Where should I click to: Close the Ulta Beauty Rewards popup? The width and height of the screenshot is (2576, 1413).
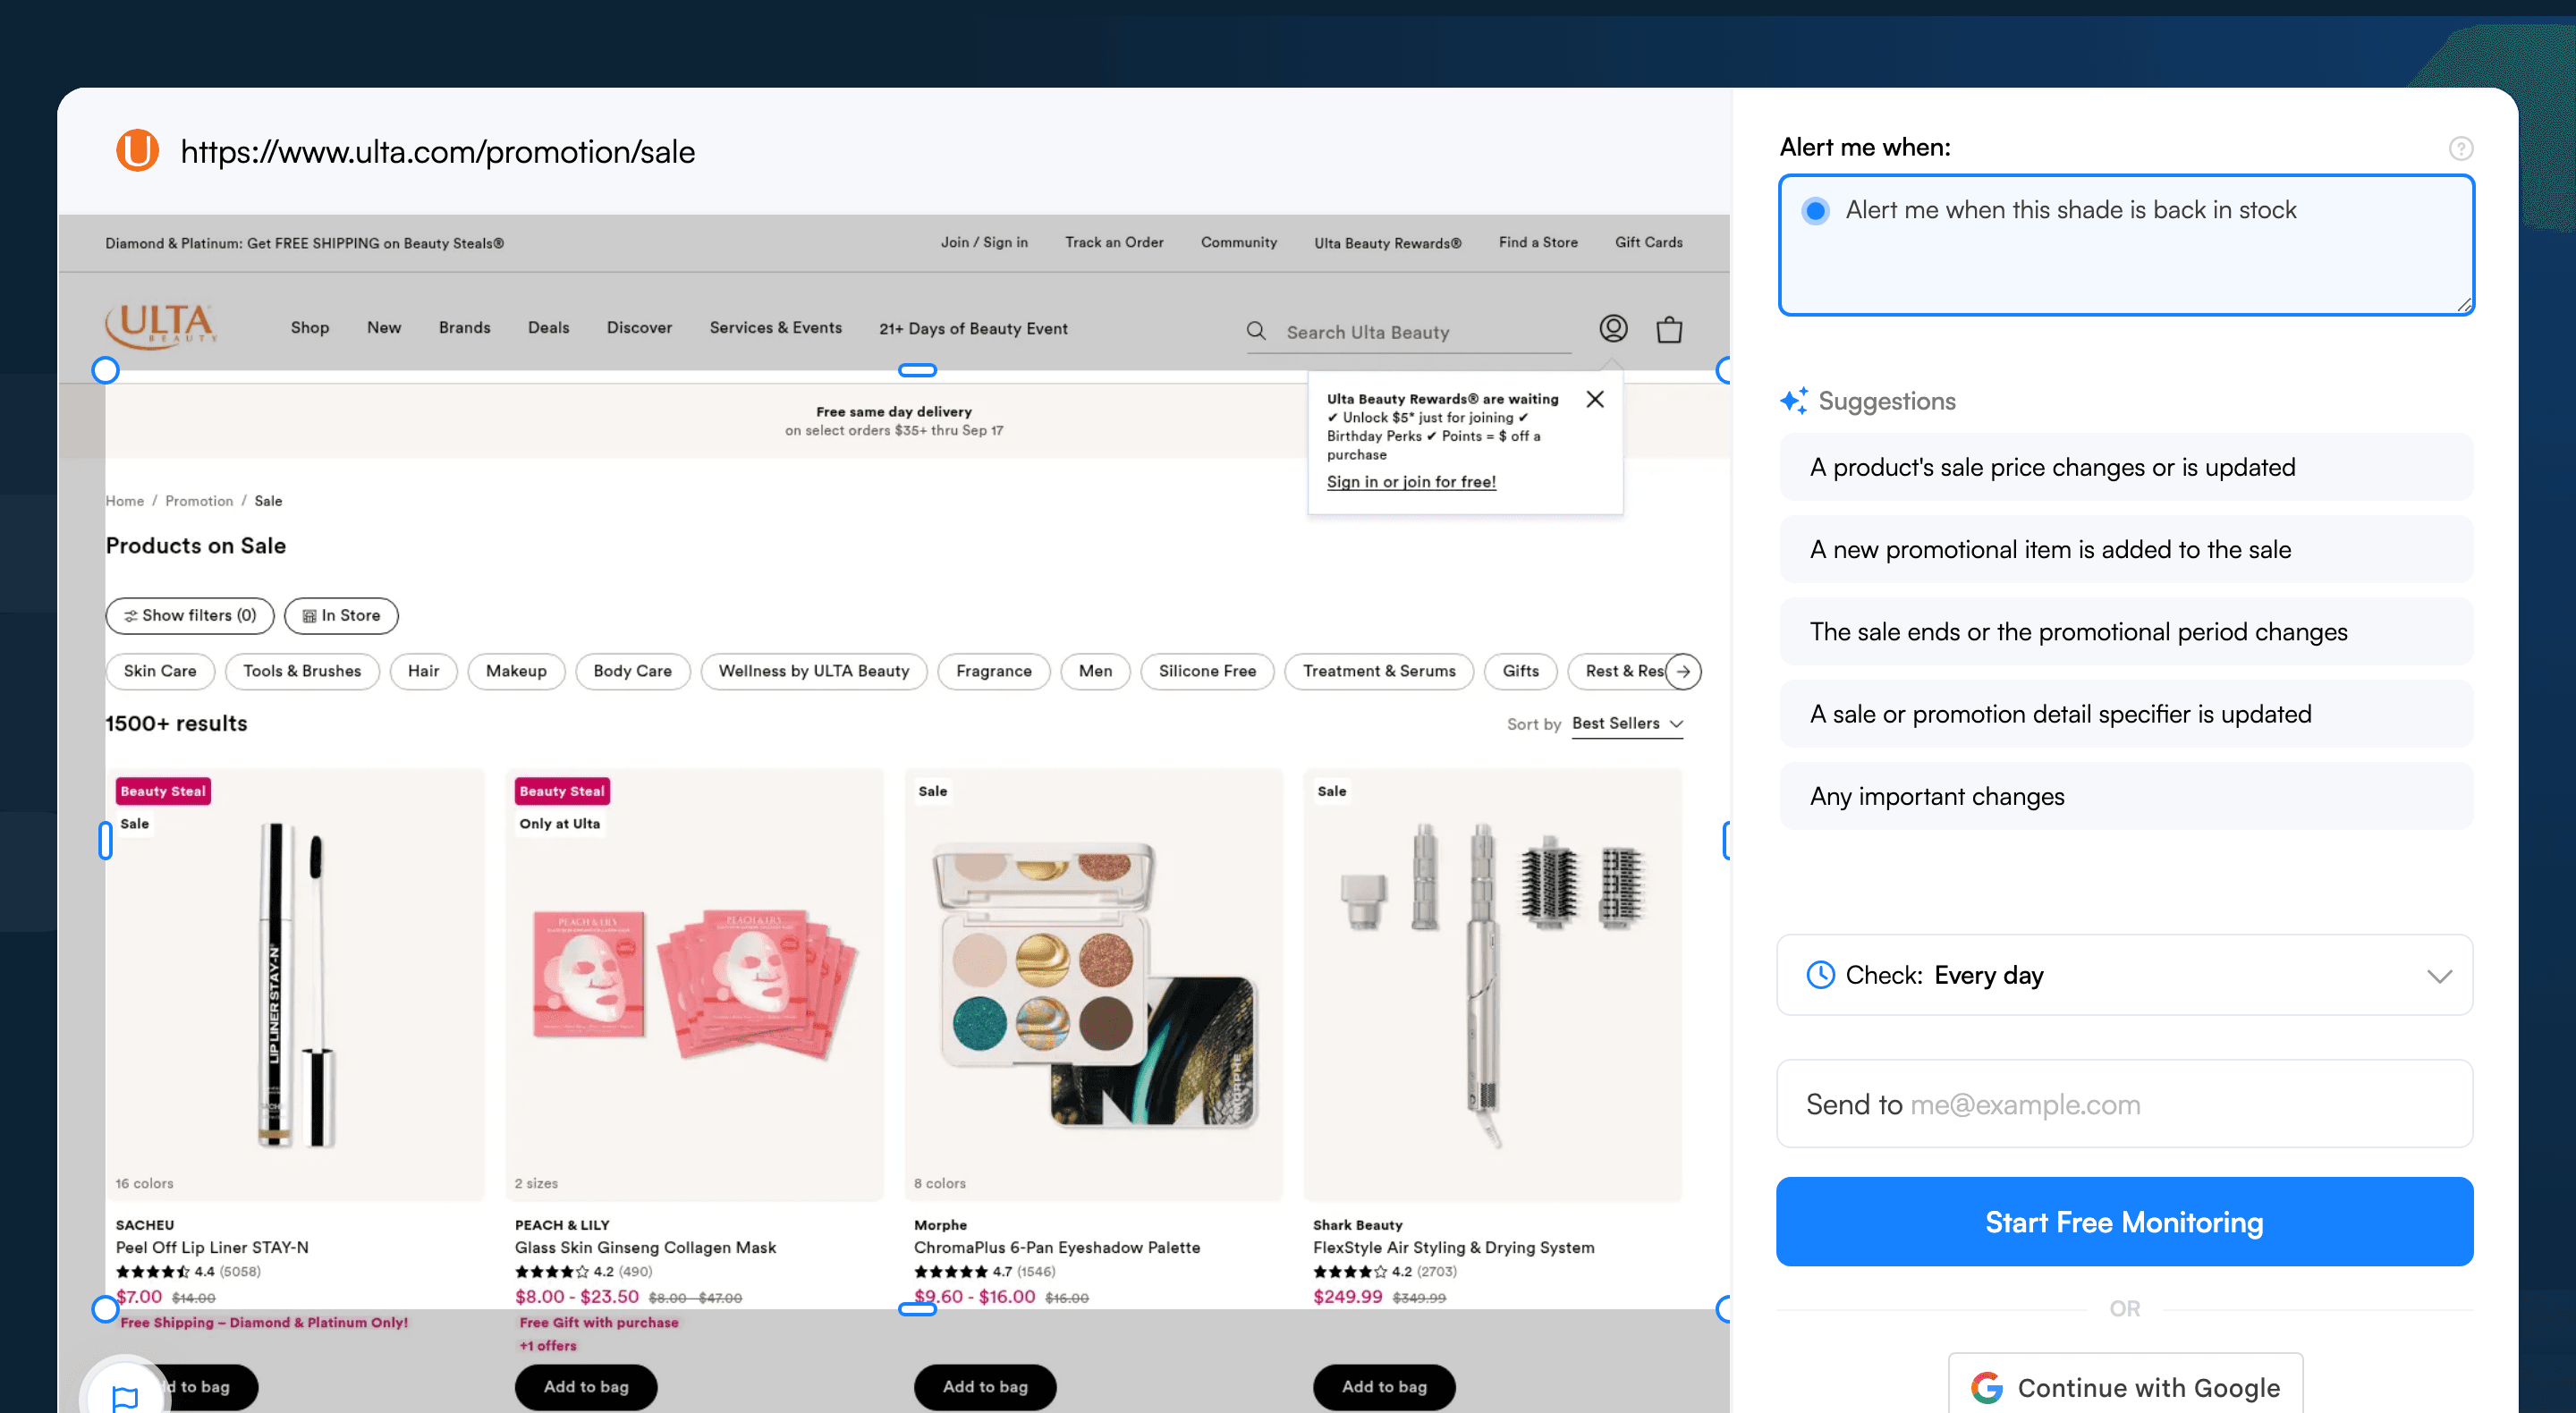[x=1595, y=399]
